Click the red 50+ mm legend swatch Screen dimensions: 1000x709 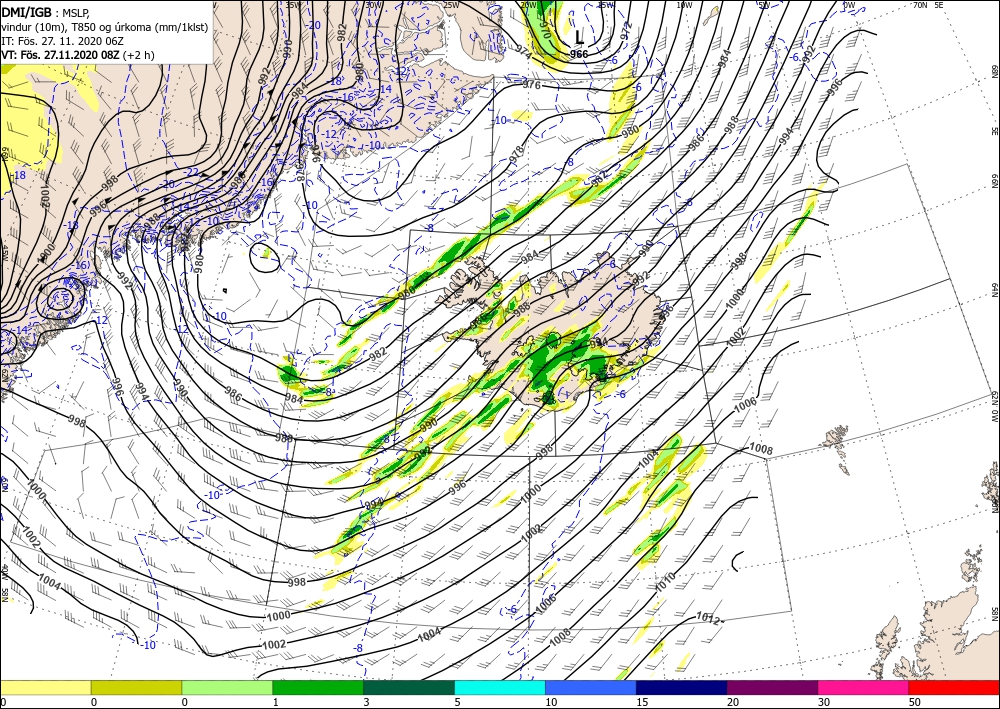tap(954, 687)
